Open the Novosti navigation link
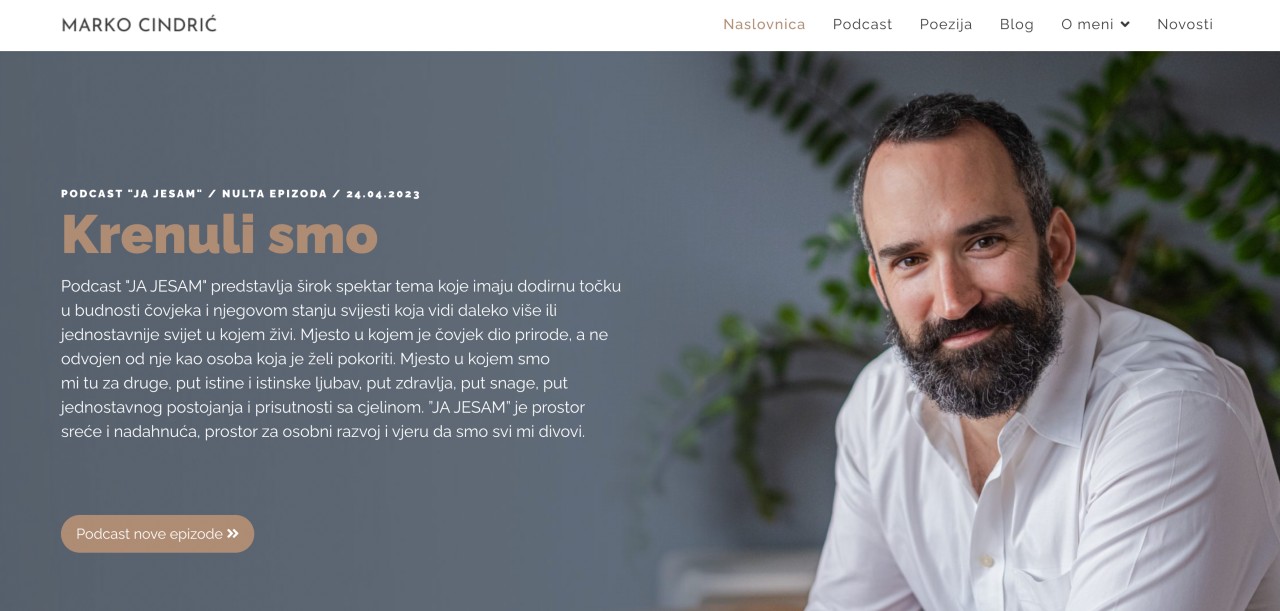The width and height of the screenshot is (1280, 611). [1185, 24]
